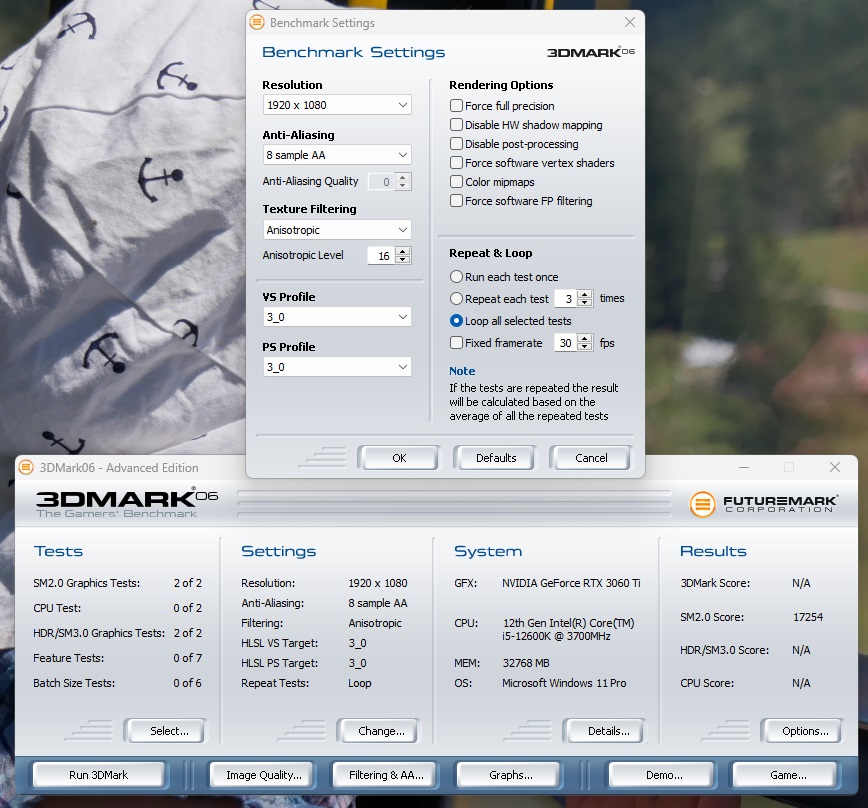Open Graphs... tool
This screenshot has height=808, width=868.
tap(510, 775)
